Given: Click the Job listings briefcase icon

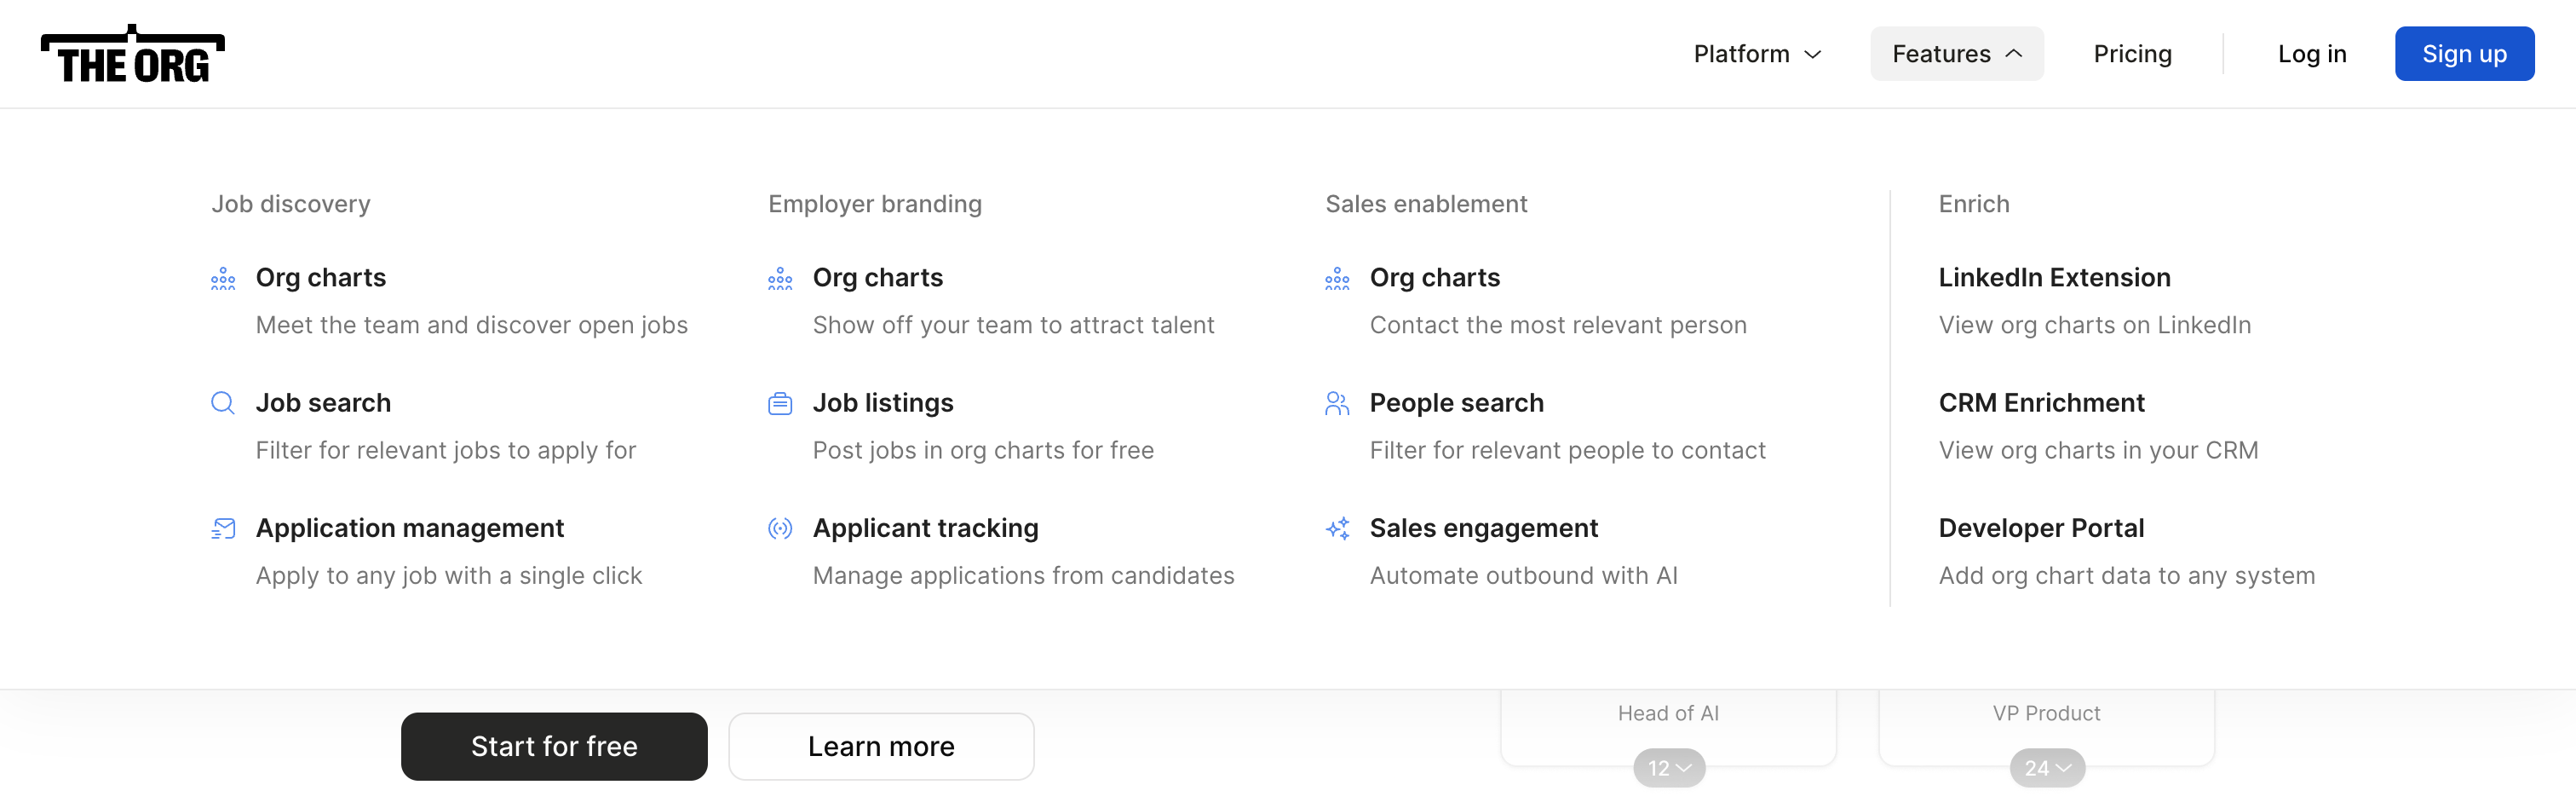Looking at the screenshot, I should (x=780, y=403).
